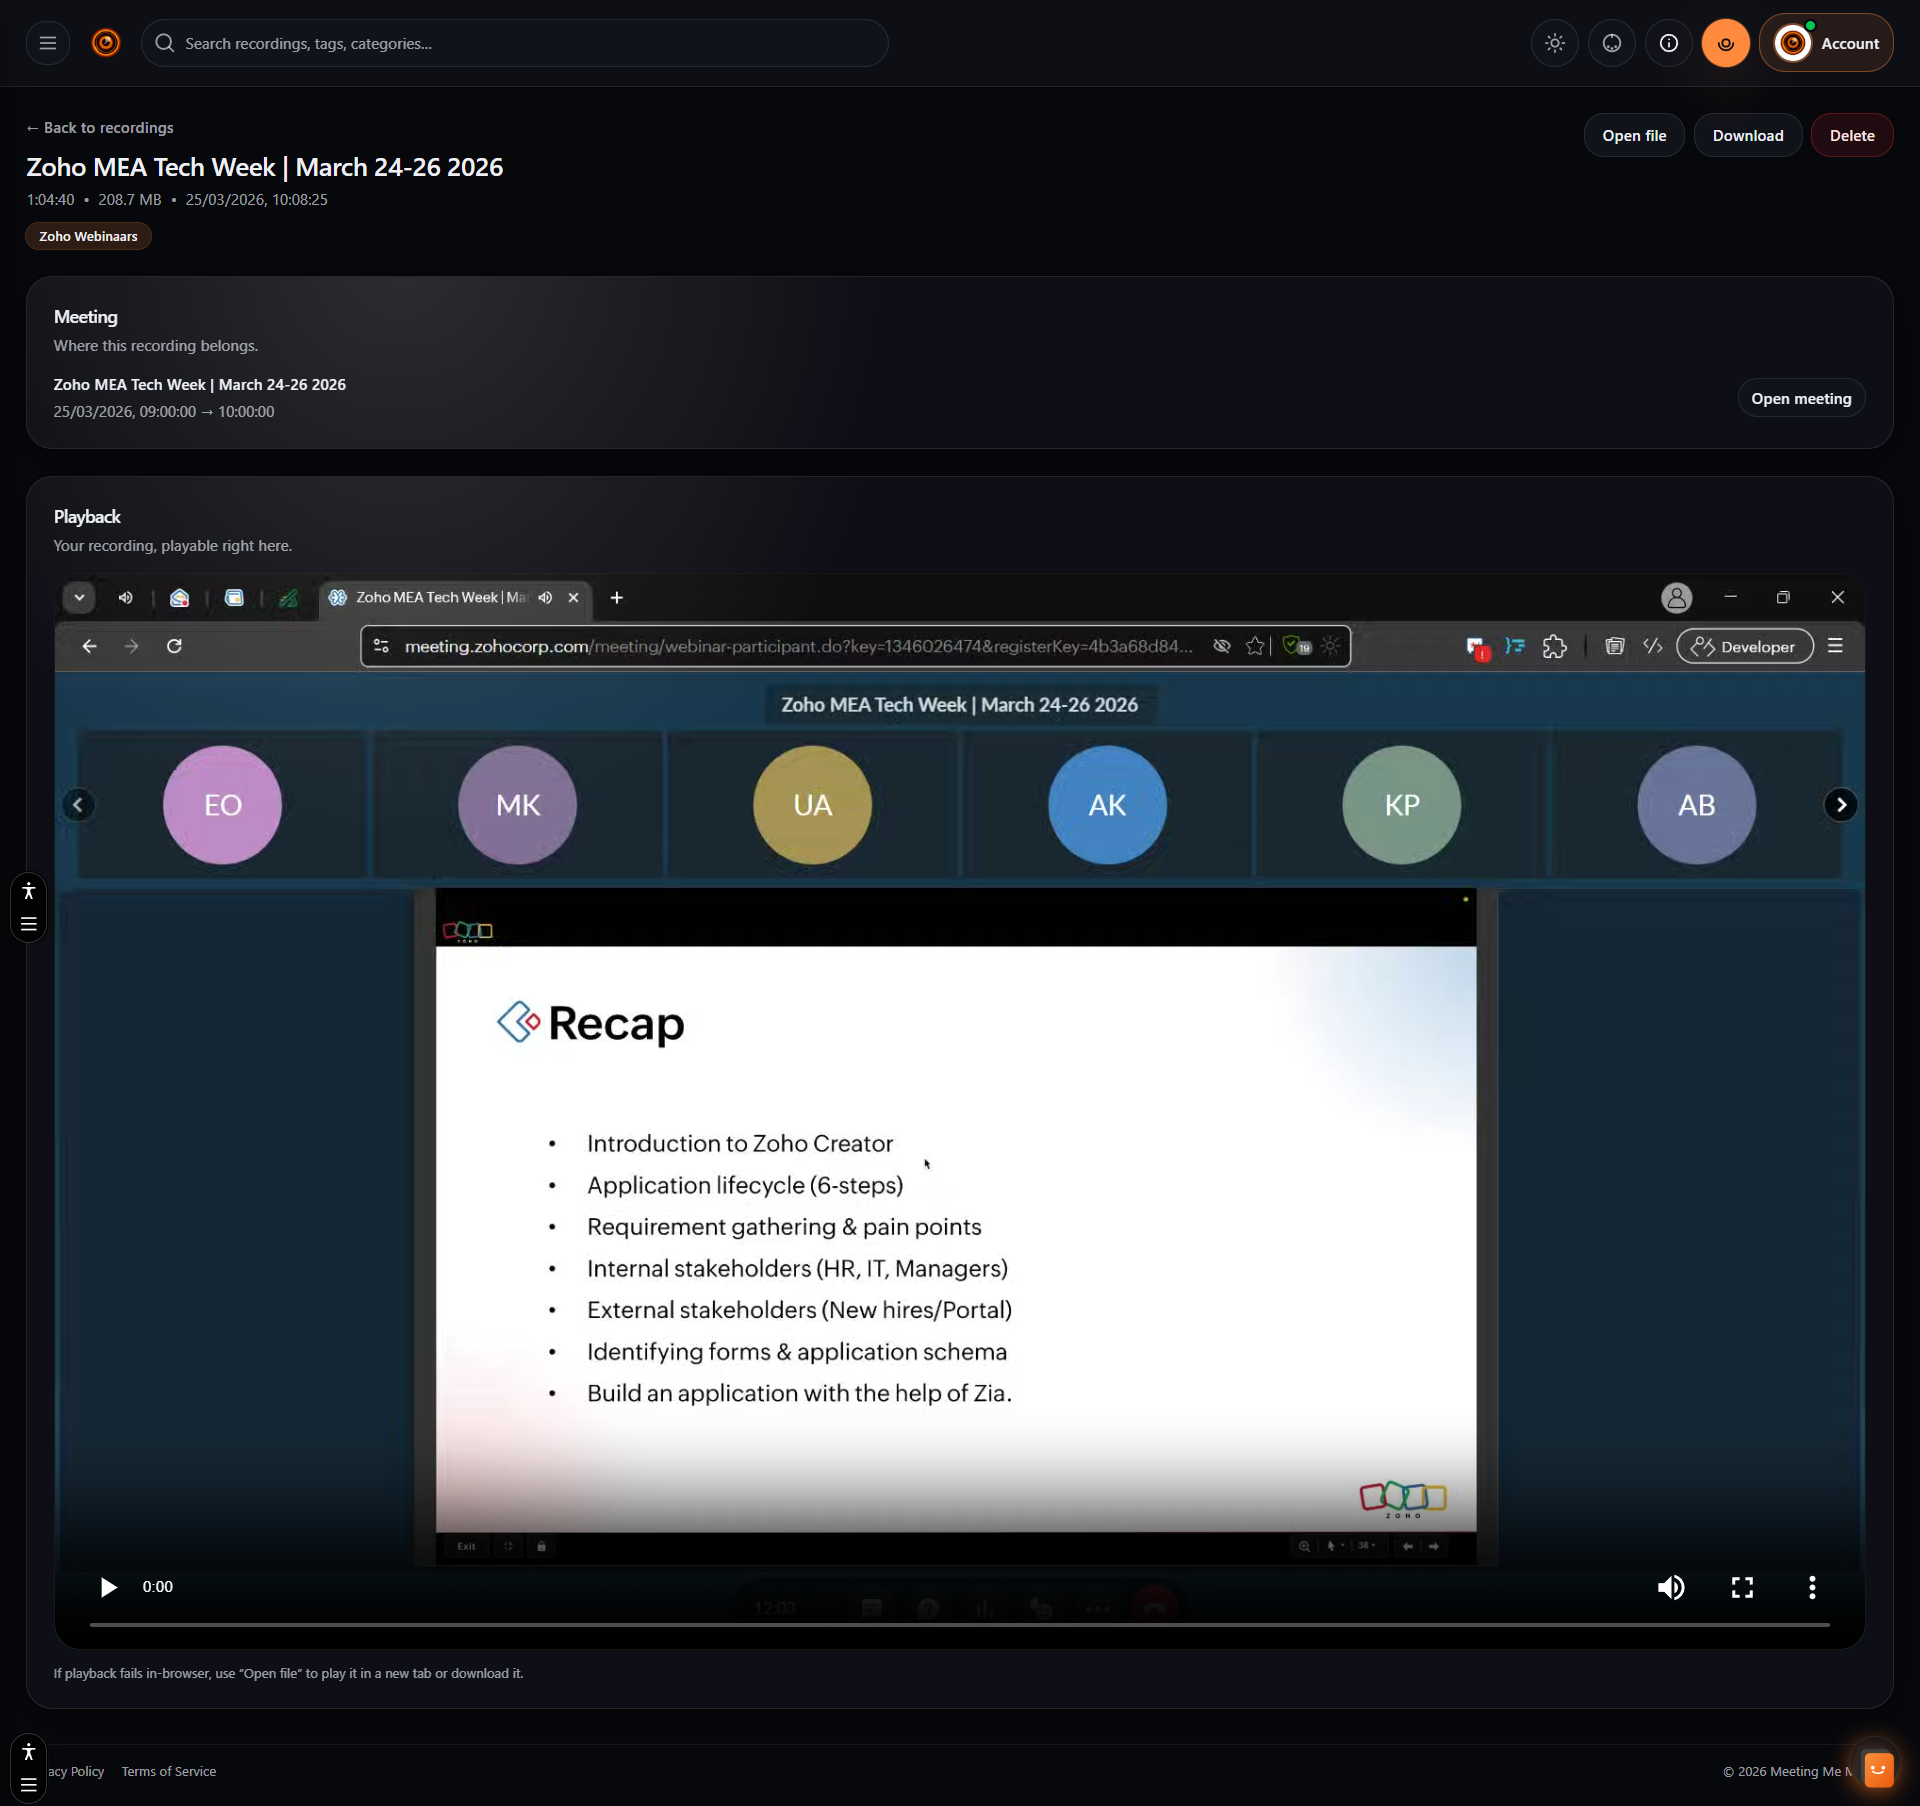Open the orange chat widget at bottom right
This screenshot has height=1806, width=1920.
pos(1877,1769)
